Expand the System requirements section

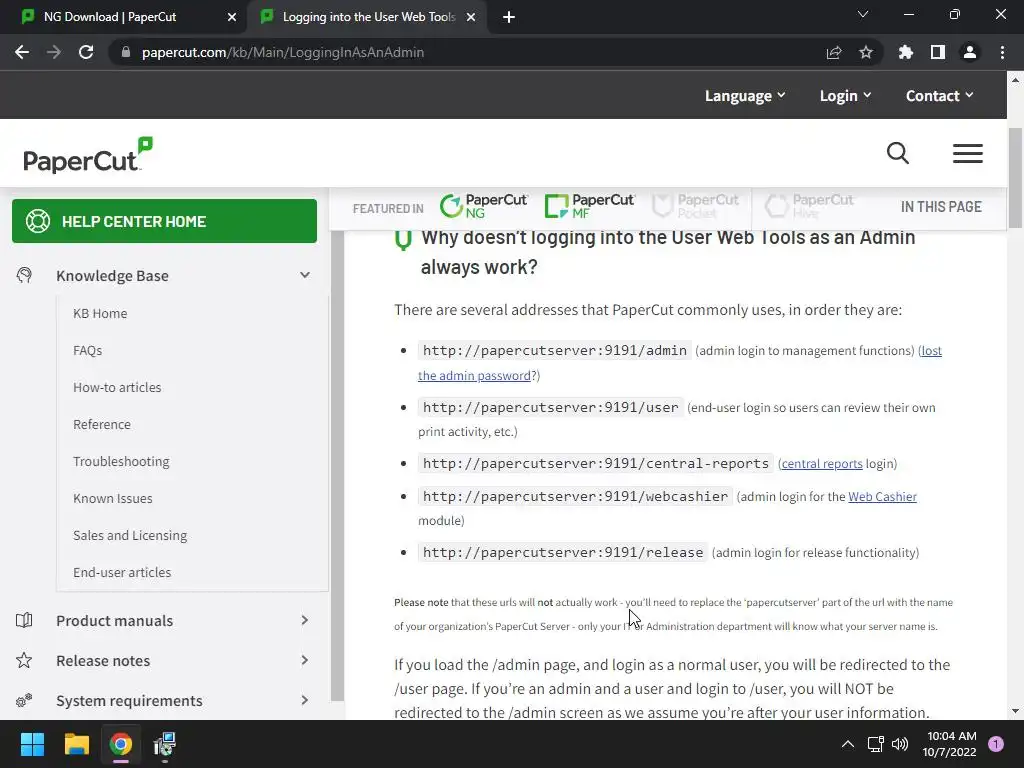coord(305,700)
